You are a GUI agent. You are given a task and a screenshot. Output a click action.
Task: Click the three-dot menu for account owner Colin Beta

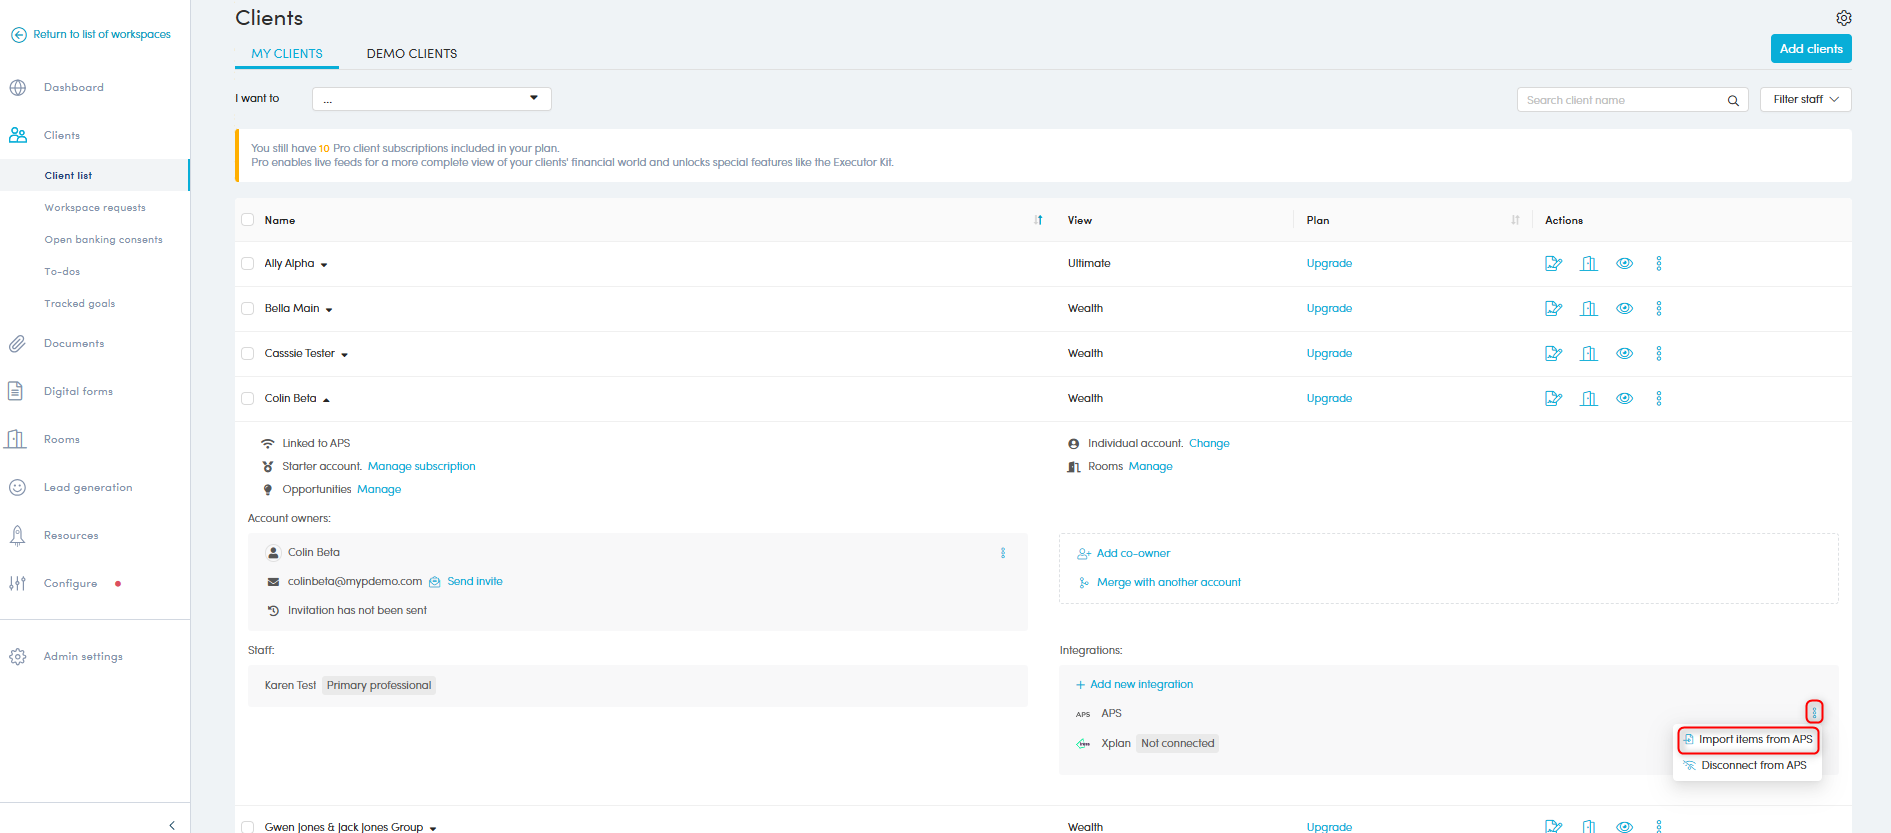click(x=1003, y=553)
